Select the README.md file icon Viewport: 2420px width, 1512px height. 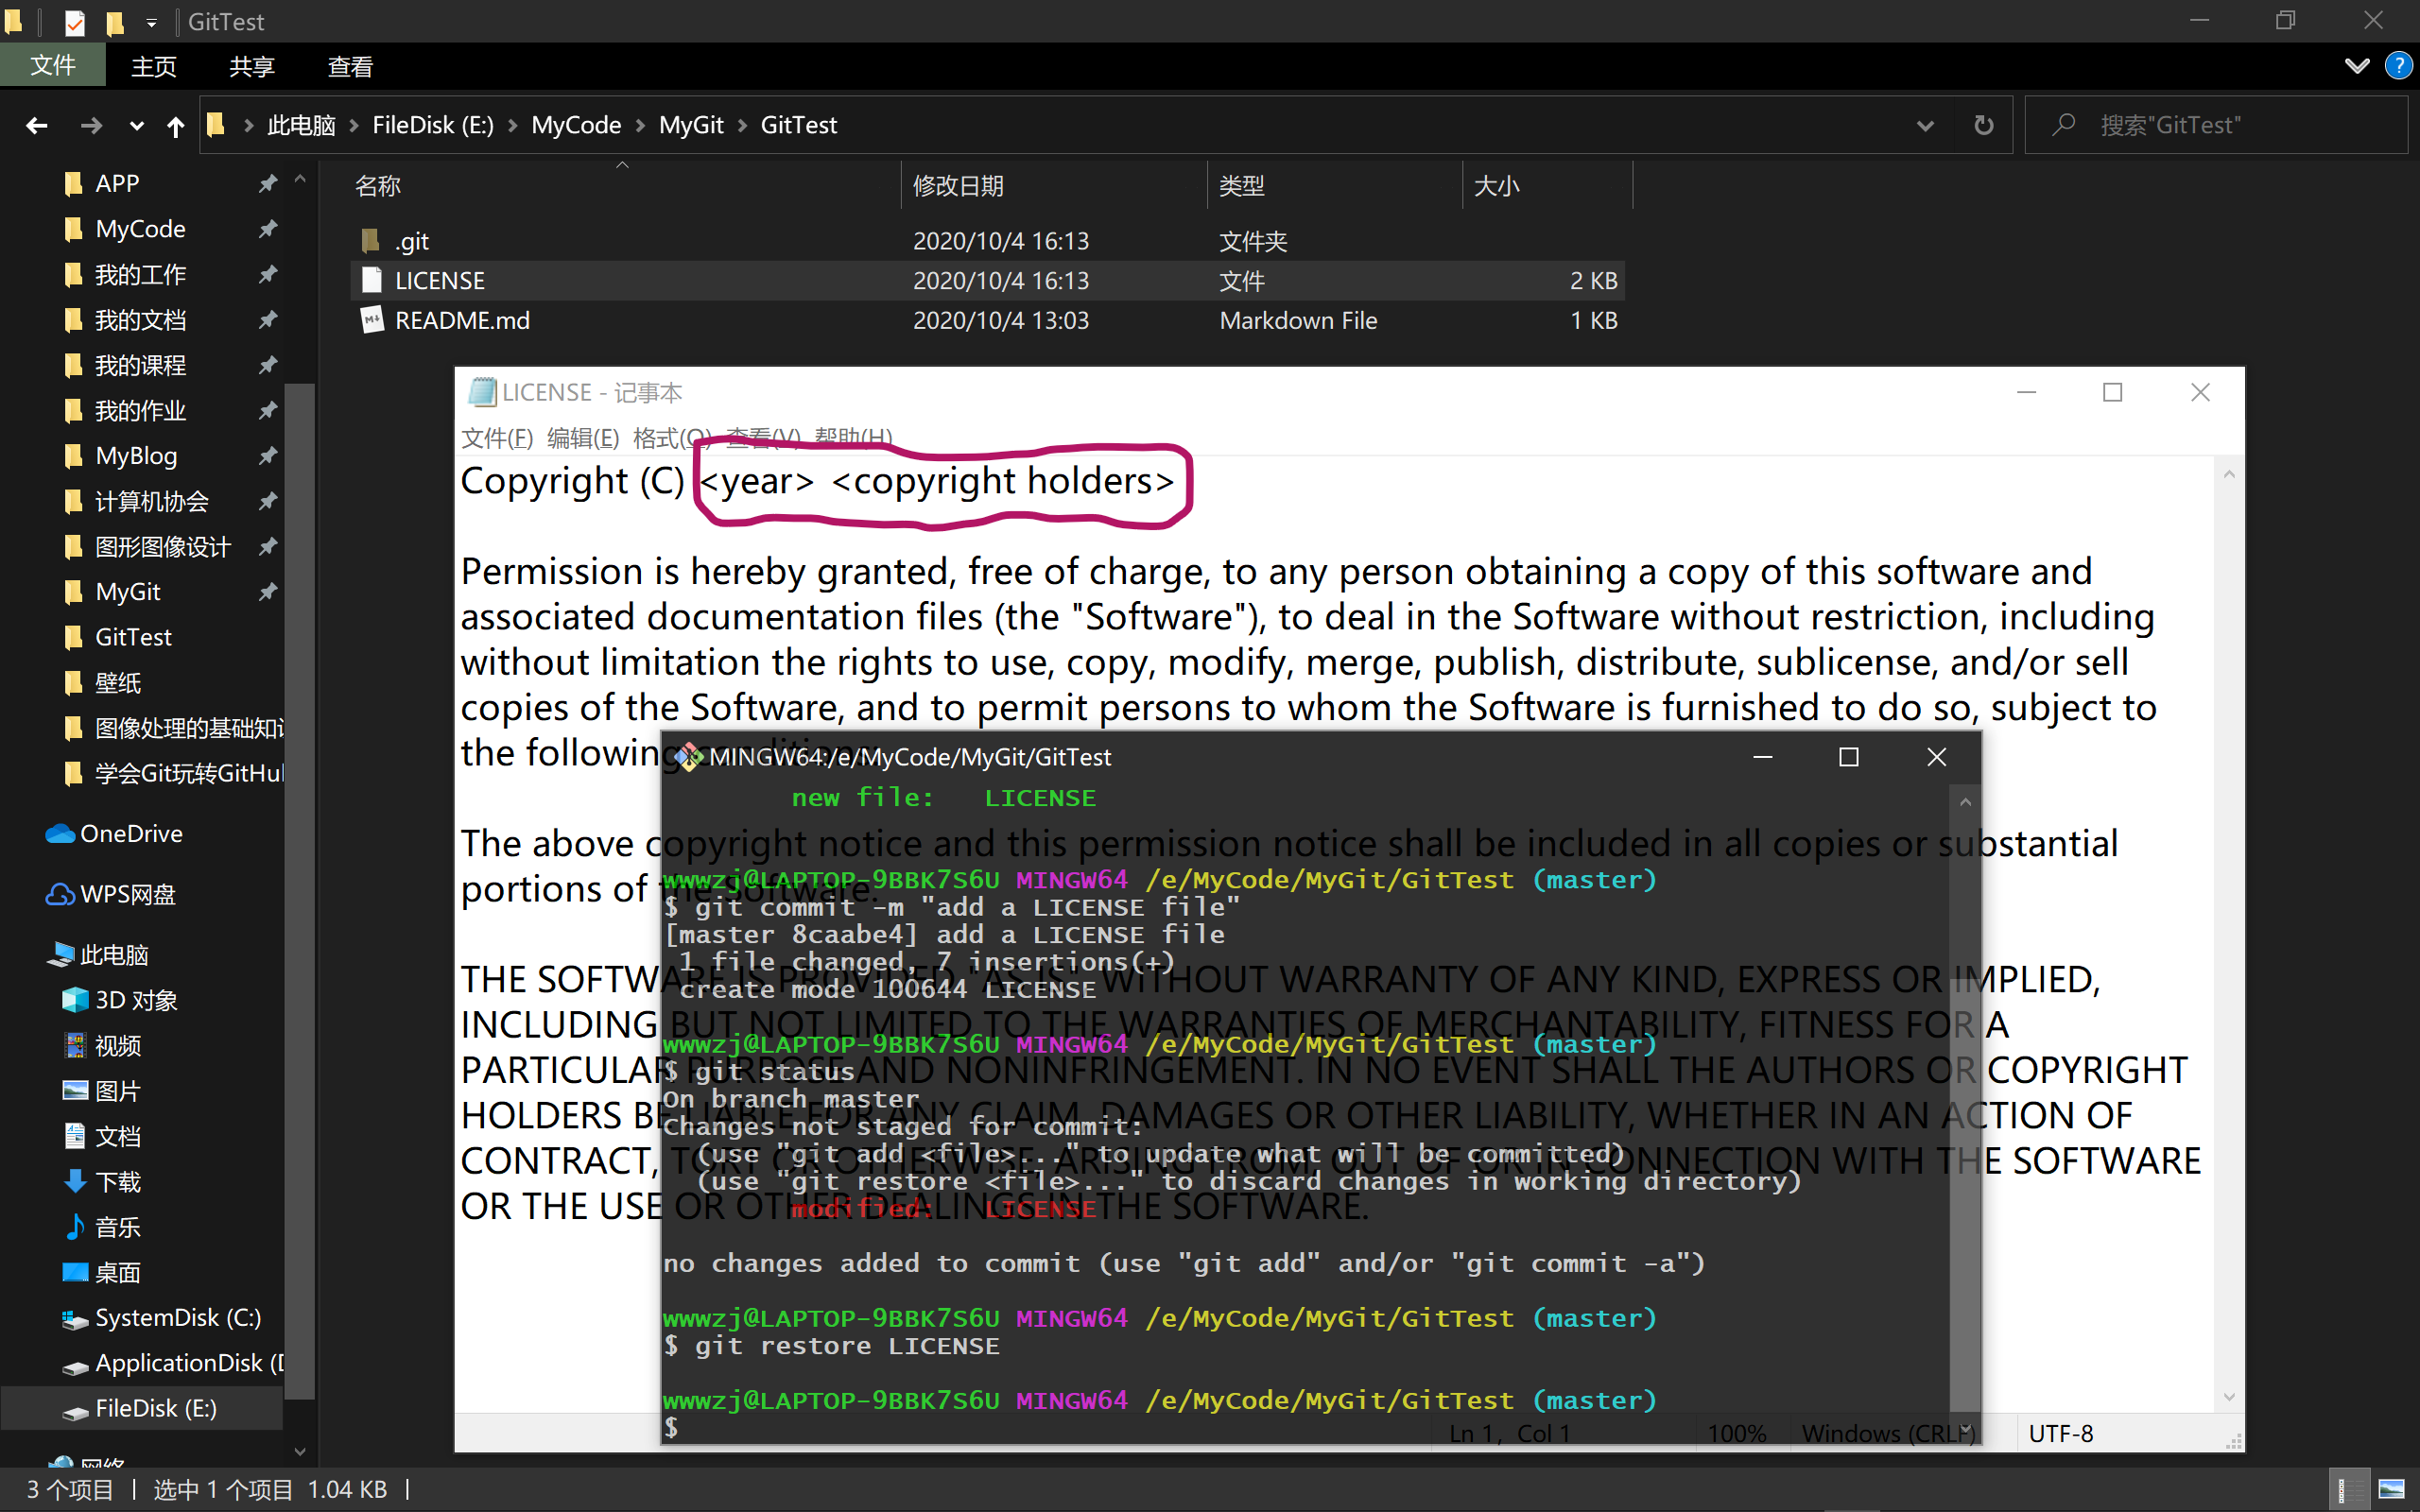tap(371, 320)
